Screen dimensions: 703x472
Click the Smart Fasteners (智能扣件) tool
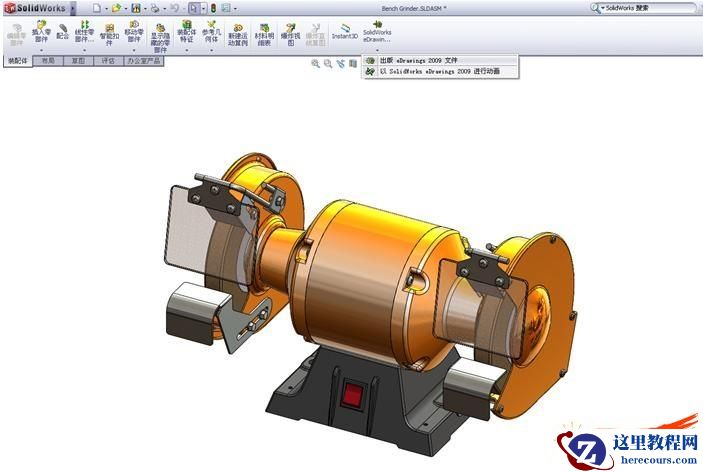pyautogui.click(x=109, y=35)
